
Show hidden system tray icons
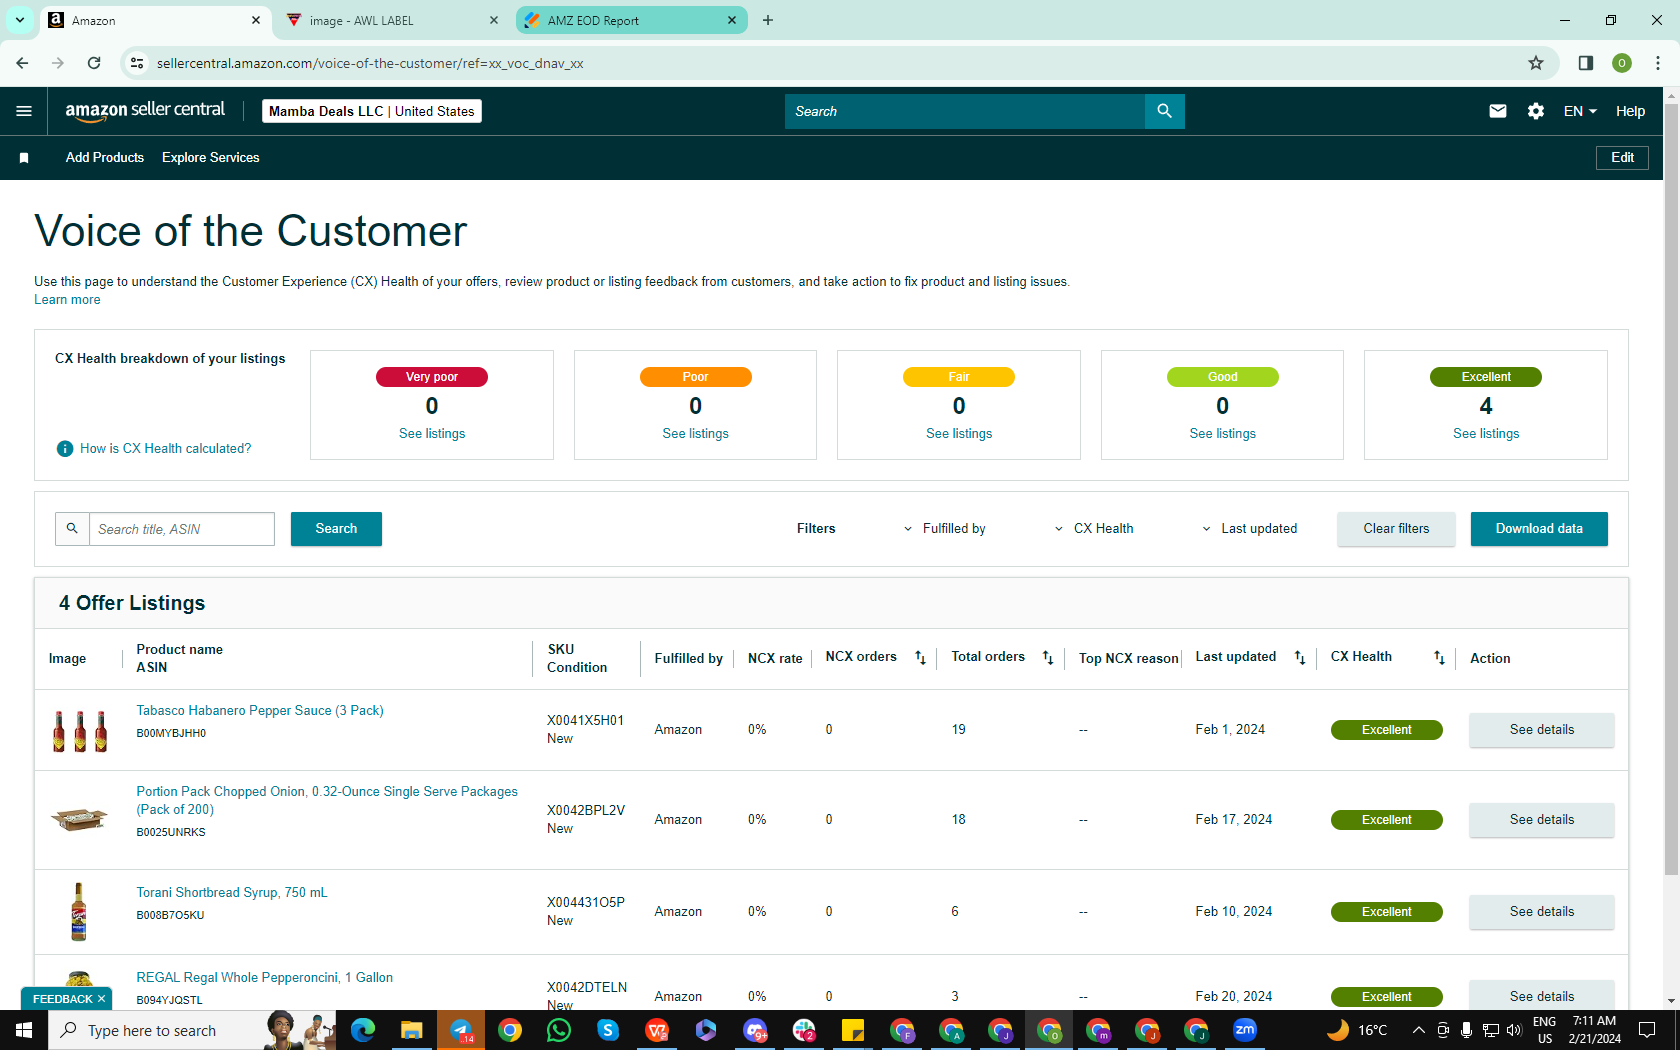click(x=1418, y=1030)
